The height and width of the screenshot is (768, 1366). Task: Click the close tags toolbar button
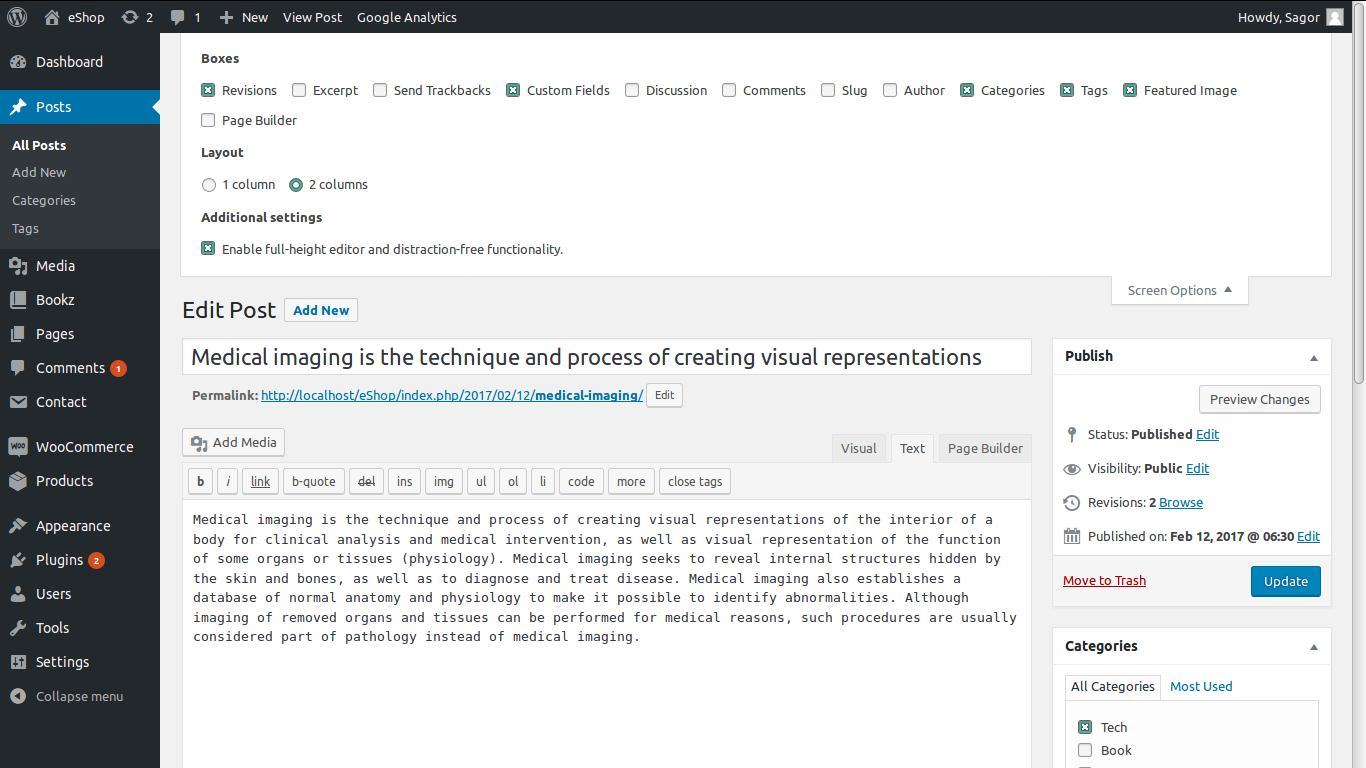pyautogui.click(x=695, y=482)
